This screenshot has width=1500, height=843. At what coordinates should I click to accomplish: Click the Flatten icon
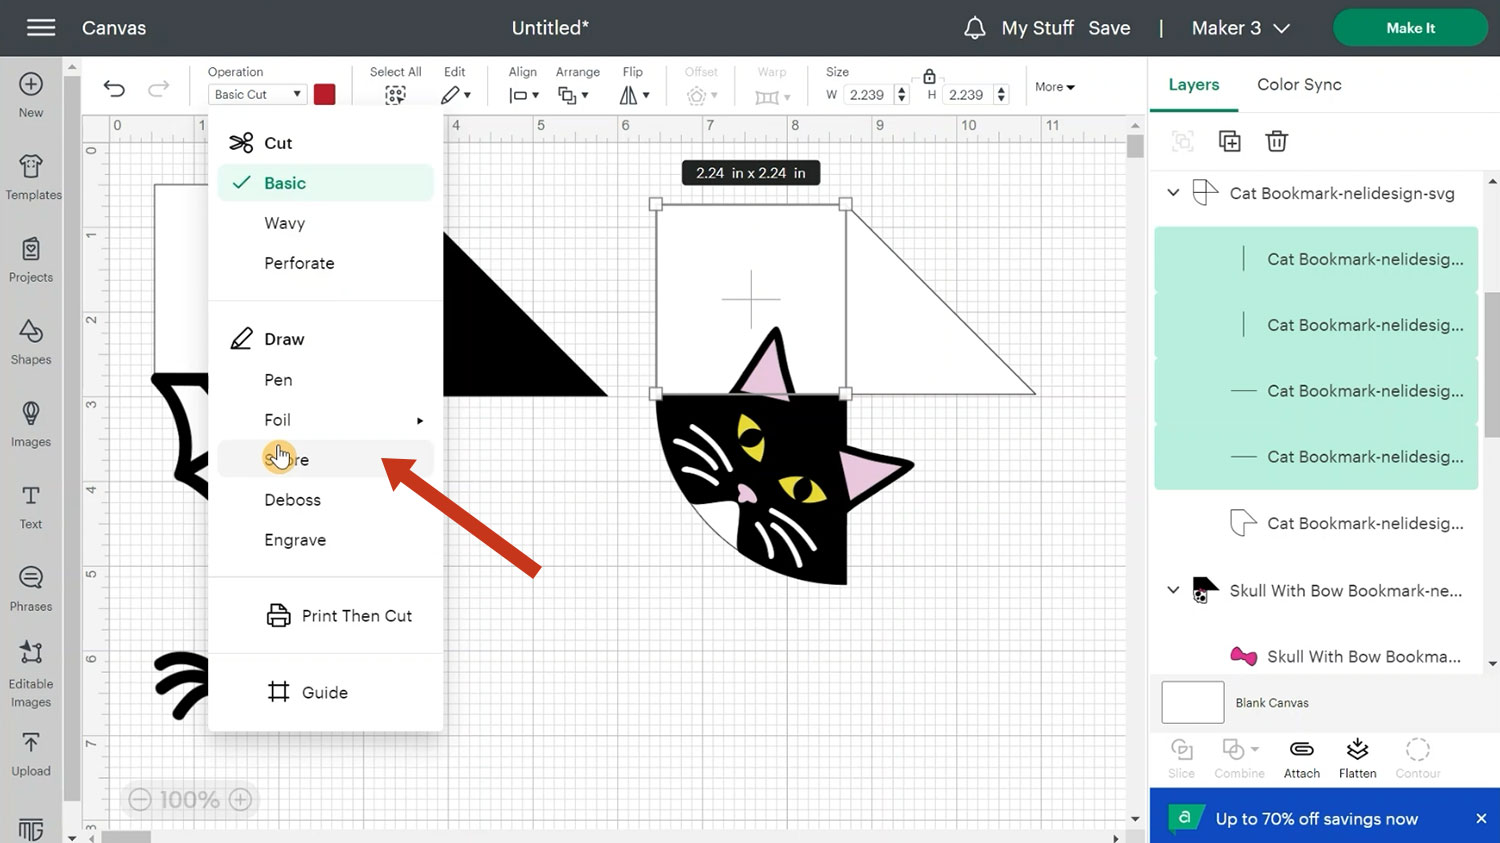(1357, 758)
